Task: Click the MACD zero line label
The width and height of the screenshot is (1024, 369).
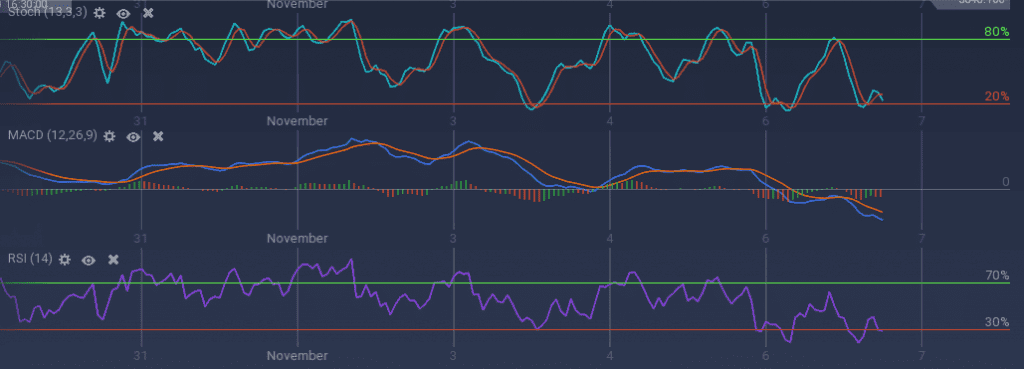Action: (1006, 182)
